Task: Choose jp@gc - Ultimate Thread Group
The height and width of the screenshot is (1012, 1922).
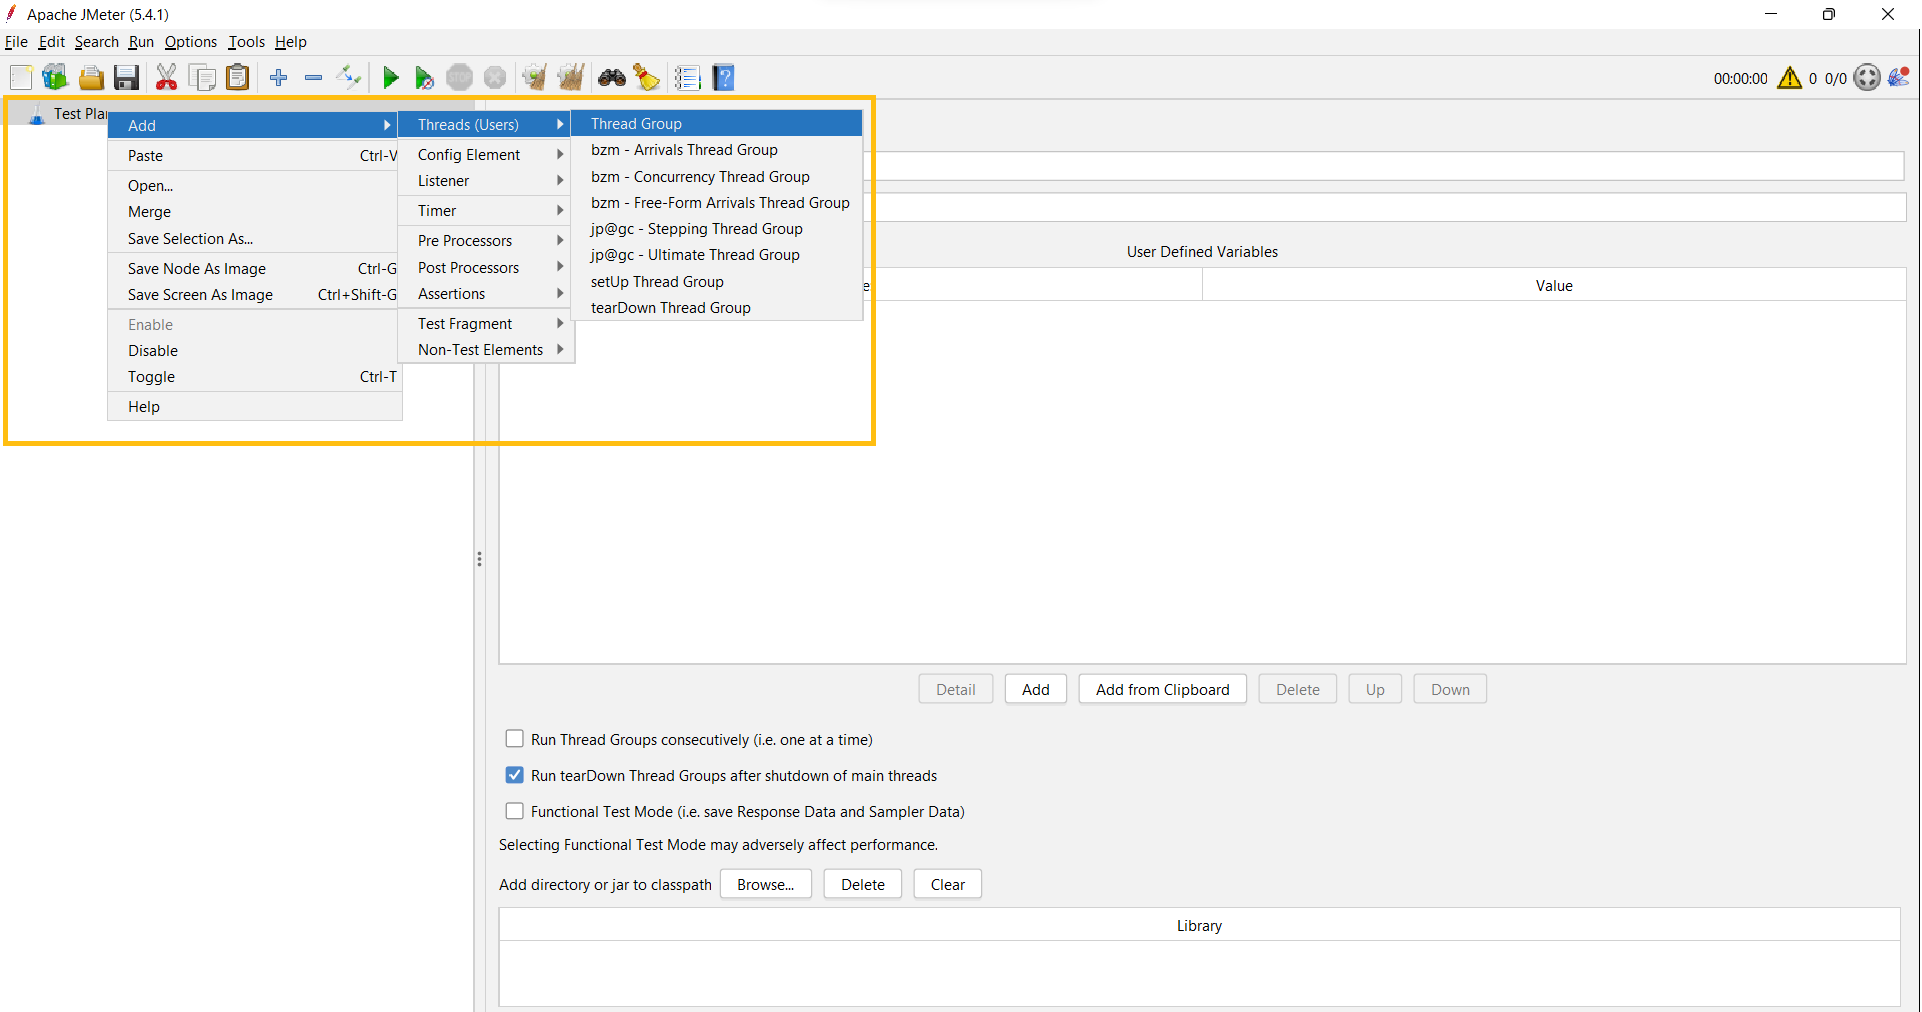Action: pyautogui.click(x=716, y=255)
